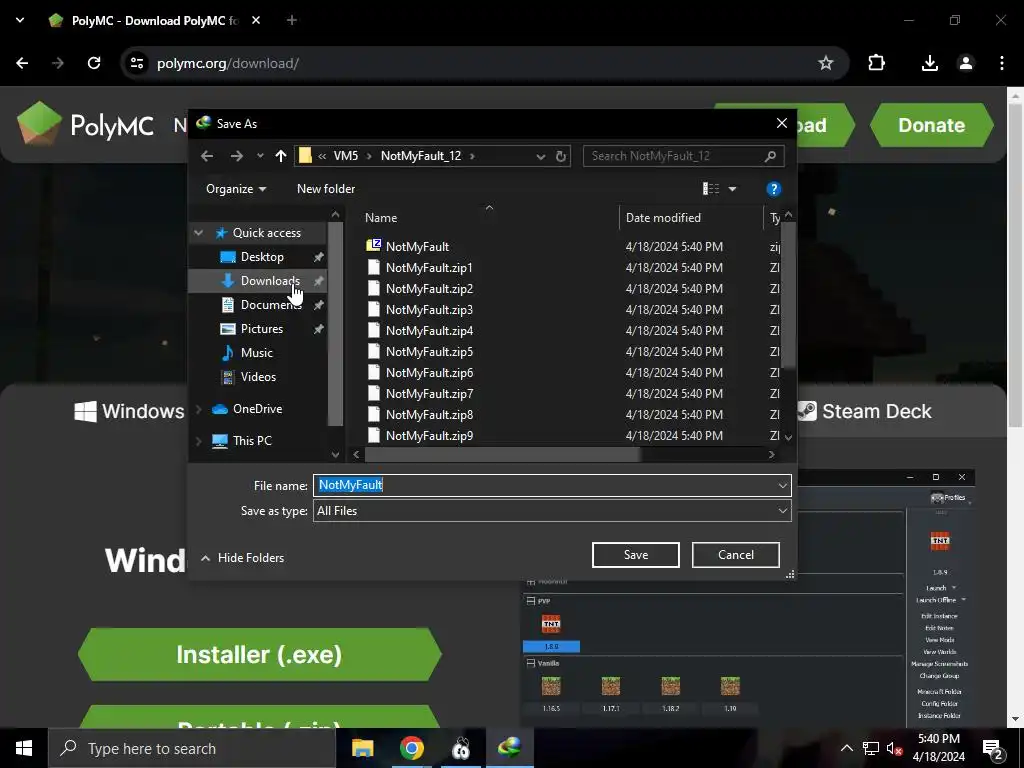Viewport: 1024px width, 768px height.
Task: Click VM5 in the address breadcrumb
Action: tap(345, 156)
